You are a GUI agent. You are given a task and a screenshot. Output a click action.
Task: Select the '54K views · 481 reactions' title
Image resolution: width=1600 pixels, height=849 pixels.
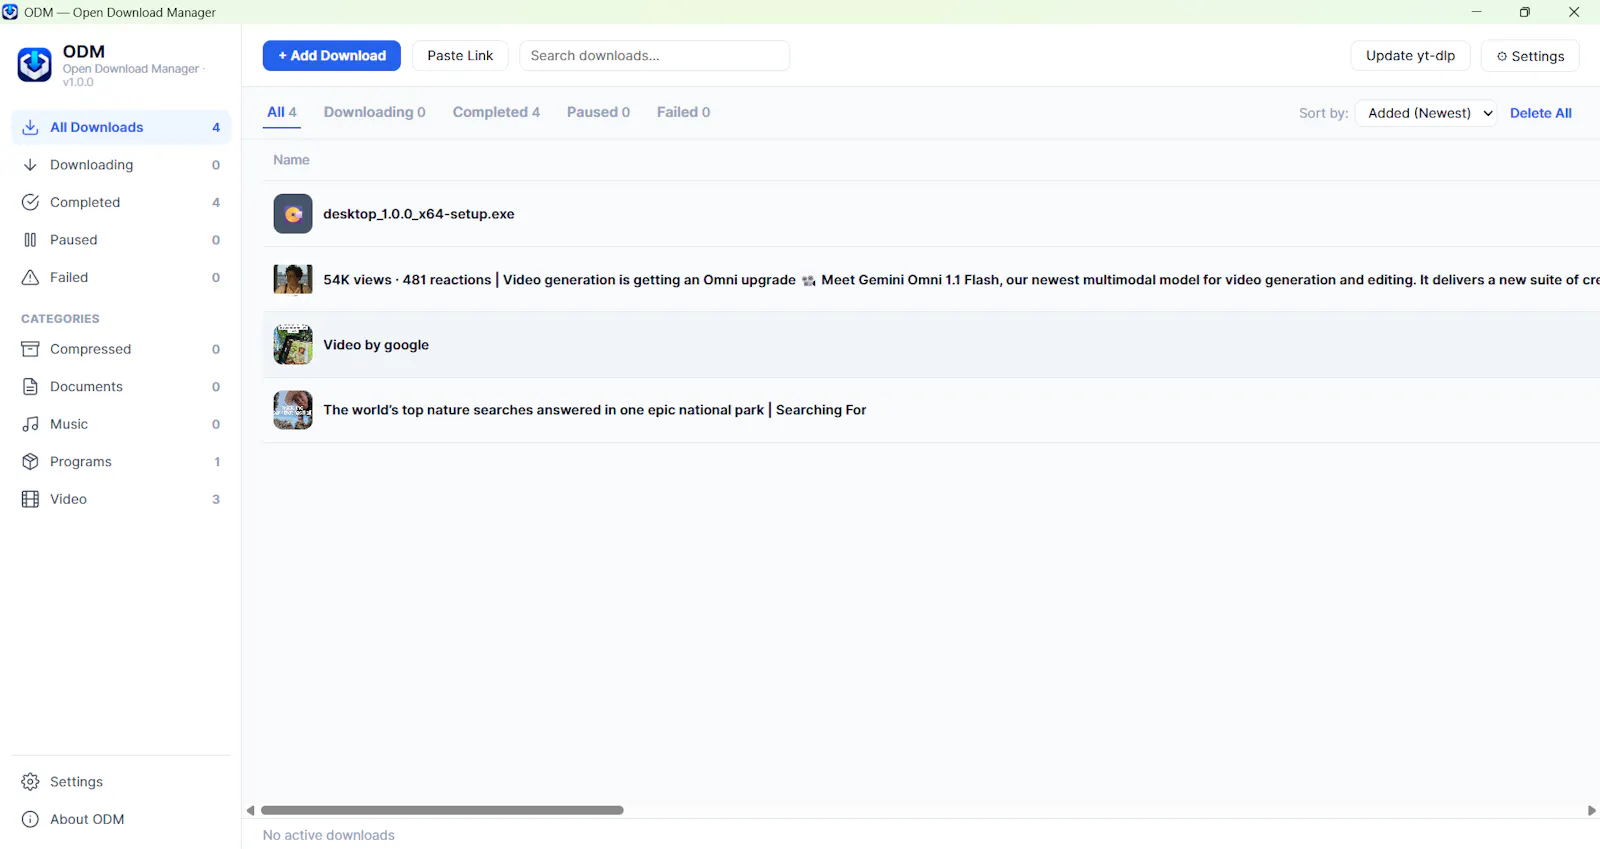click(961, 280)
